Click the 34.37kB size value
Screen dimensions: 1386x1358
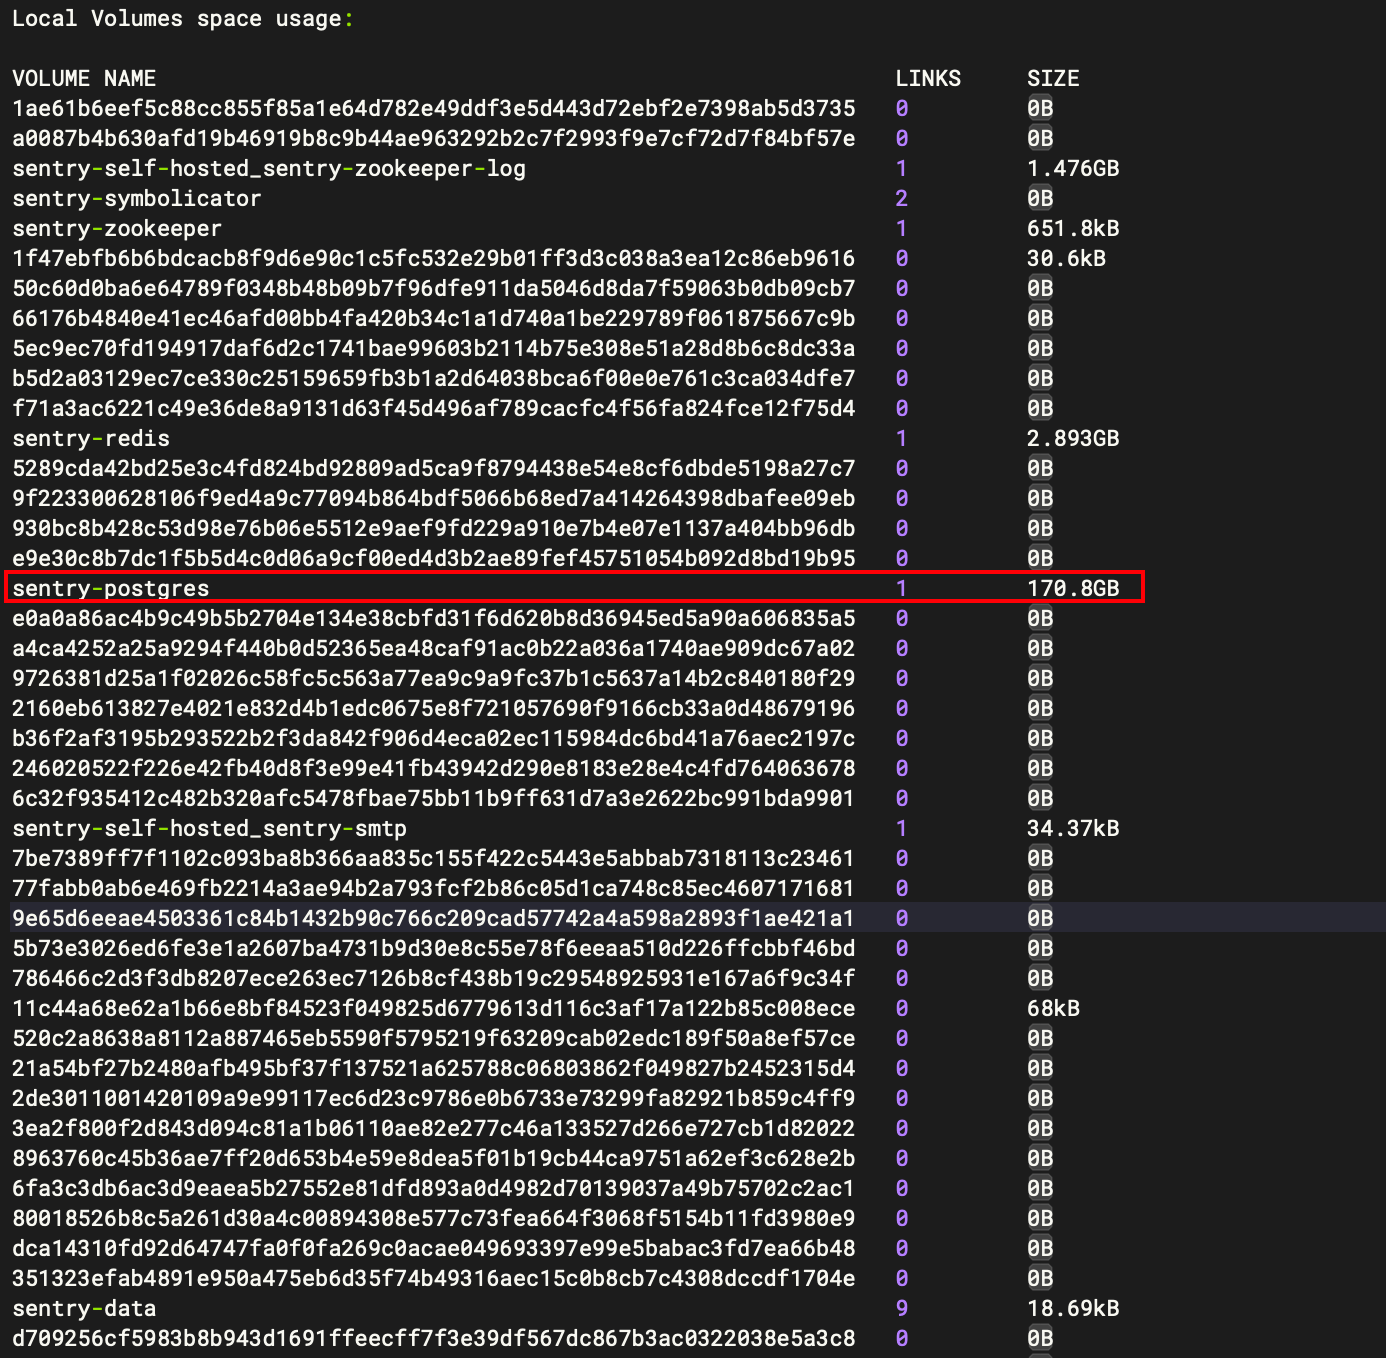[1073, 828]
